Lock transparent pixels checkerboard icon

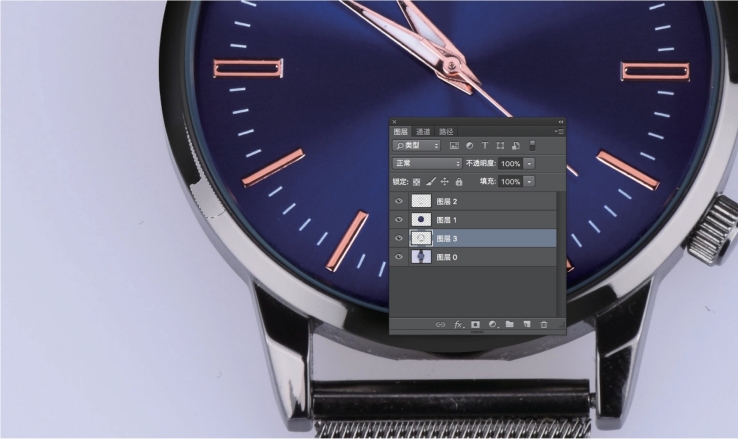pos(417,182)
